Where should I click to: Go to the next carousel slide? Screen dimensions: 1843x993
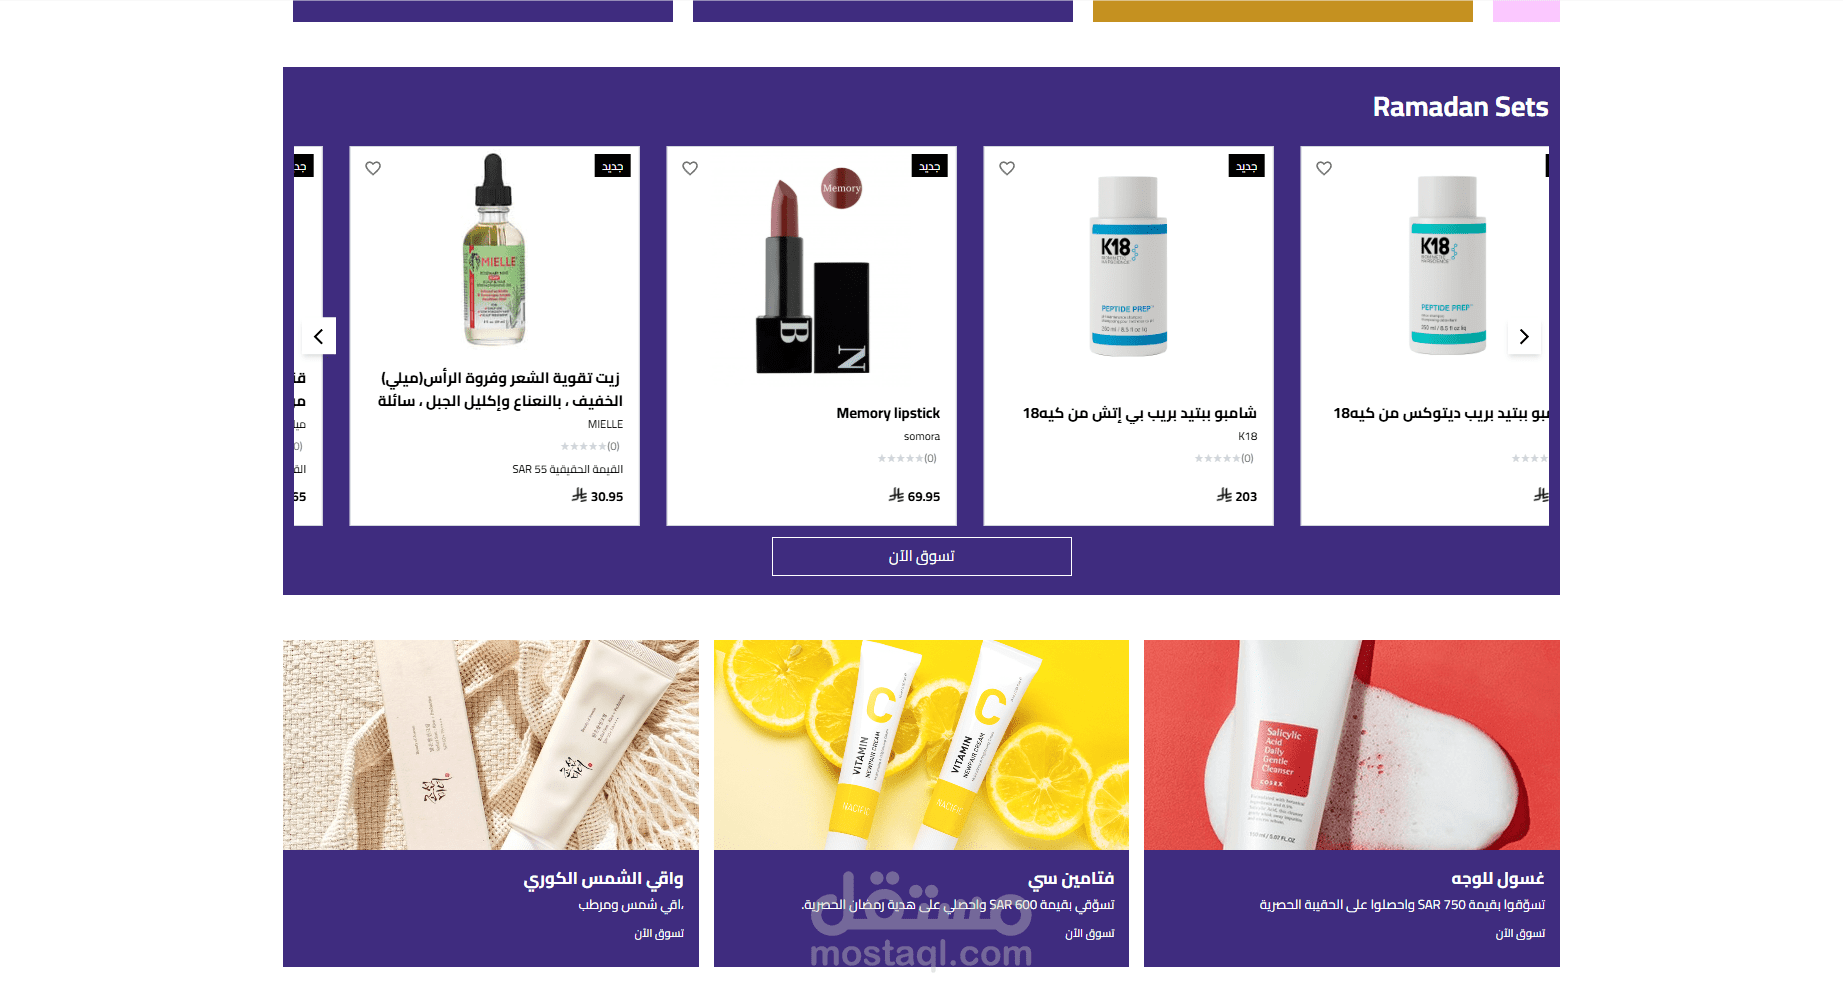coord(1524,337)
